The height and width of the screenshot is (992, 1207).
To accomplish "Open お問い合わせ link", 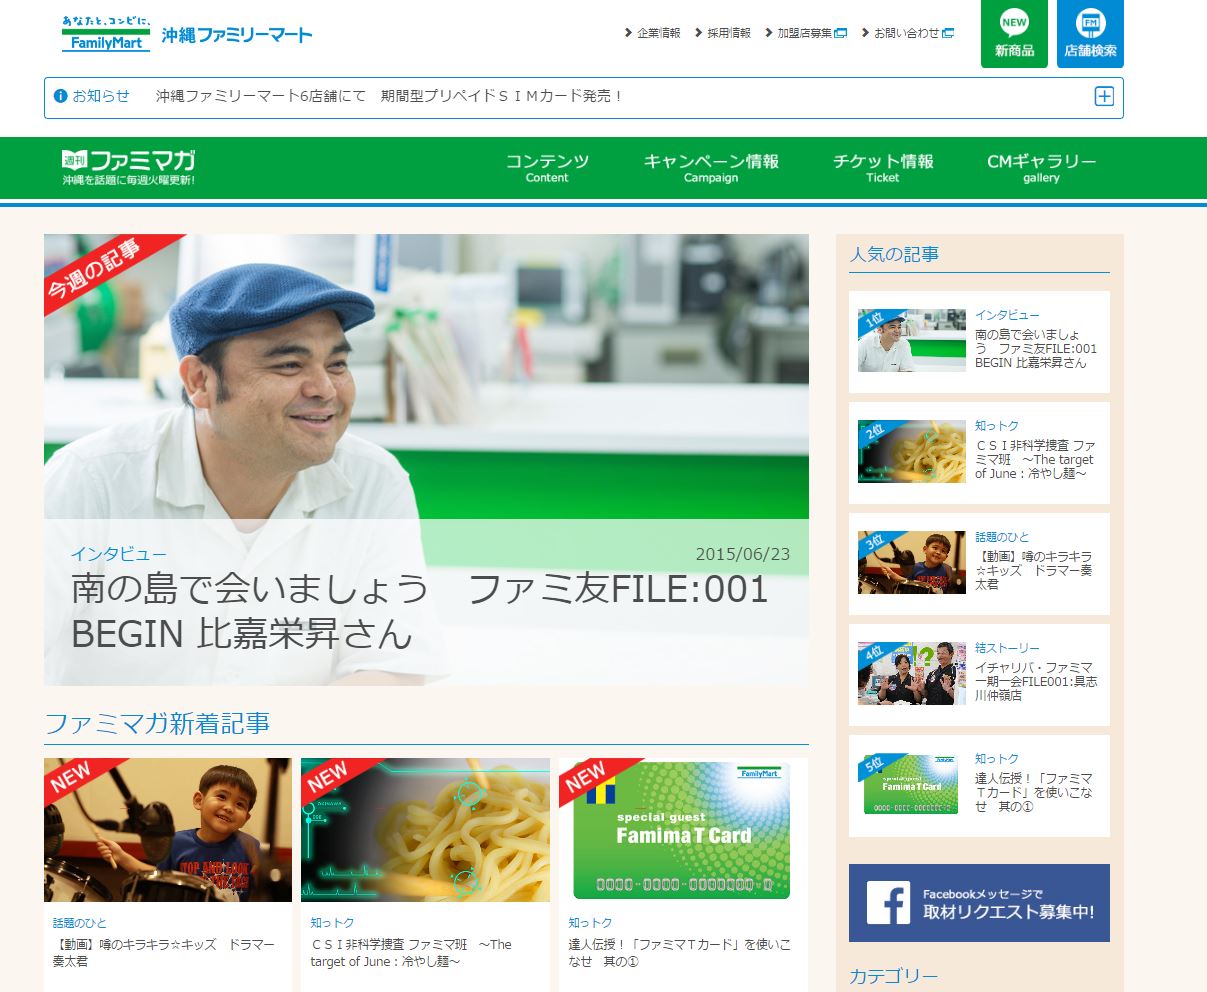I will pyautogui.click(x=906, y=33).
